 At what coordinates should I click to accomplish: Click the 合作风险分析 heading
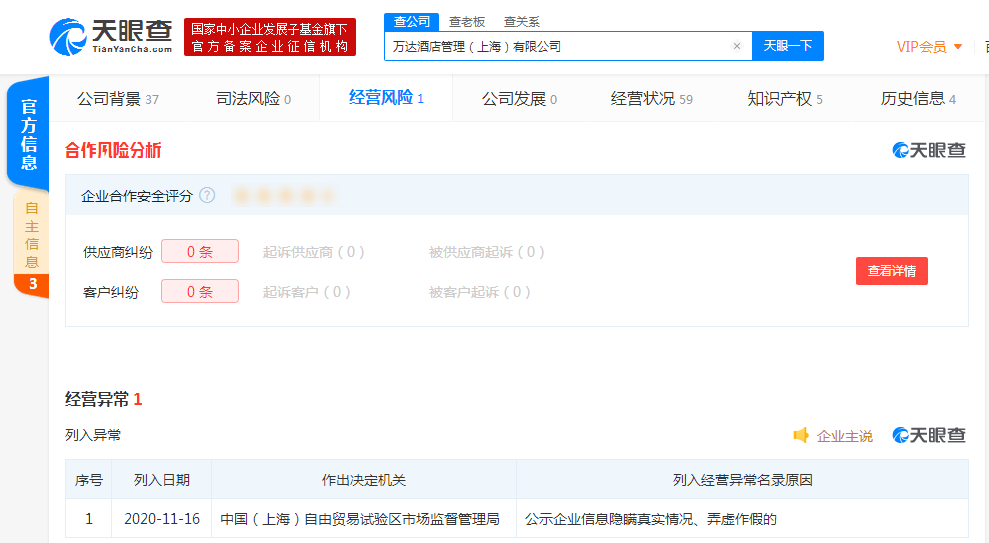pyautogui.click(x=114, y=150)
